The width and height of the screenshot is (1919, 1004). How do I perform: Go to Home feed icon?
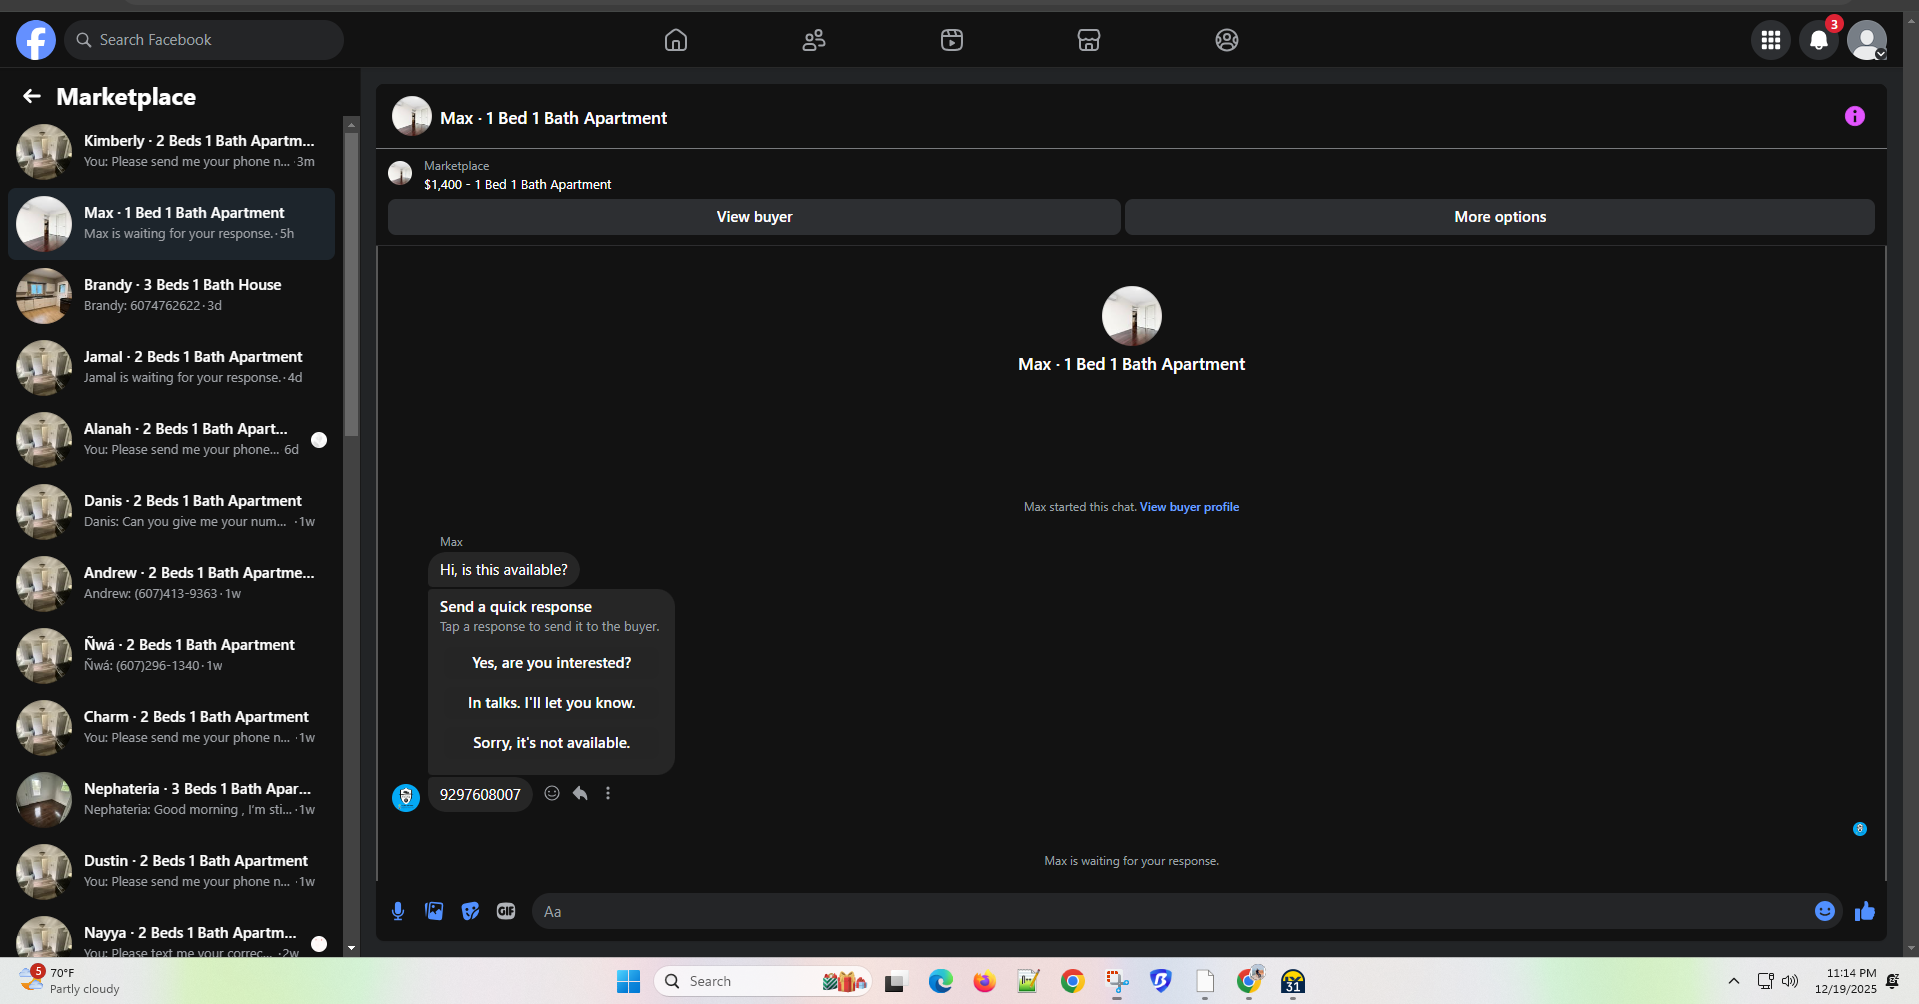676,40
